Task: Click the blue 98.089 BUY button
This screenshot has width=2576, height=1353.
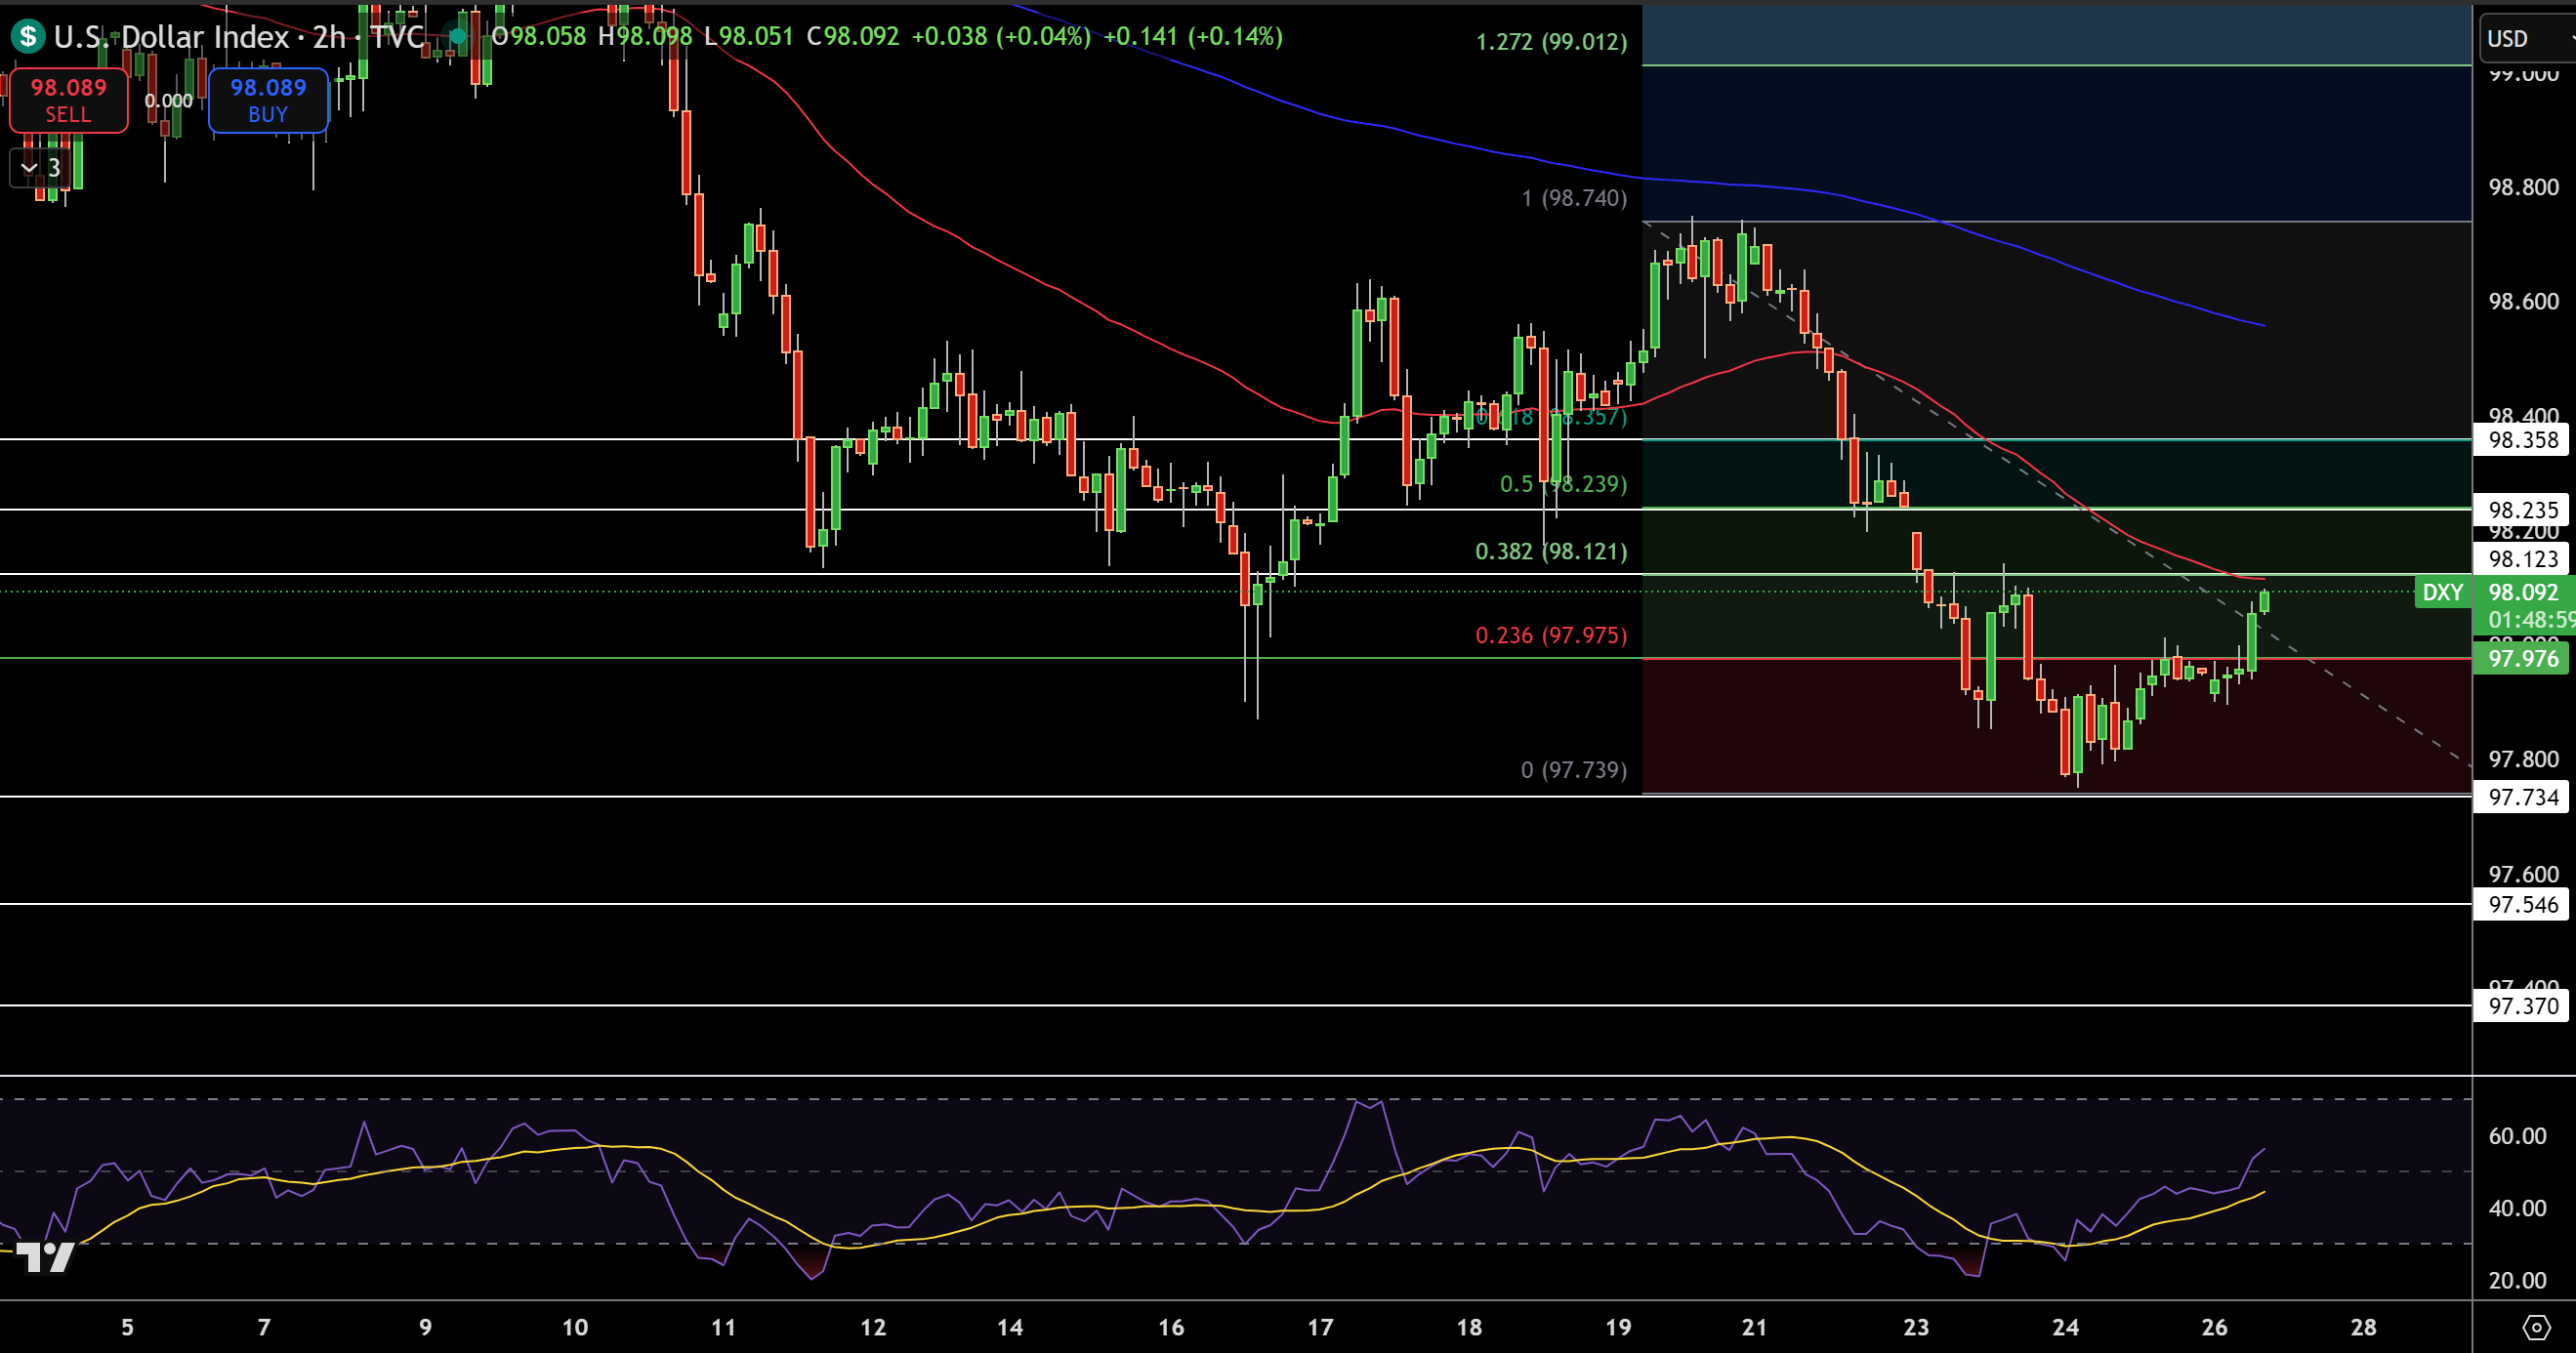Action: pyautogui.click(x=268, y=100)
